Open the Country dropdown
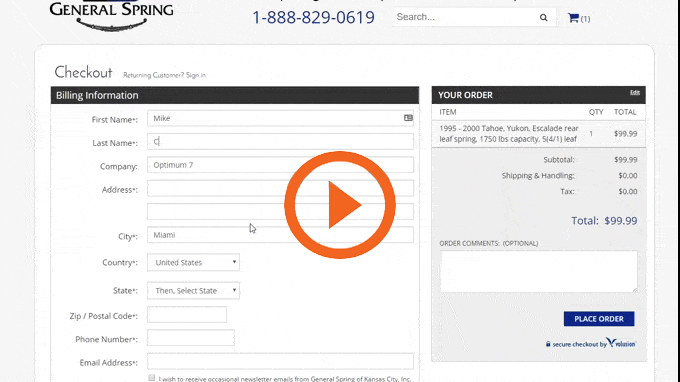Image resolution: width=680 pixels, height=382 pixels. tap(193, 262)
